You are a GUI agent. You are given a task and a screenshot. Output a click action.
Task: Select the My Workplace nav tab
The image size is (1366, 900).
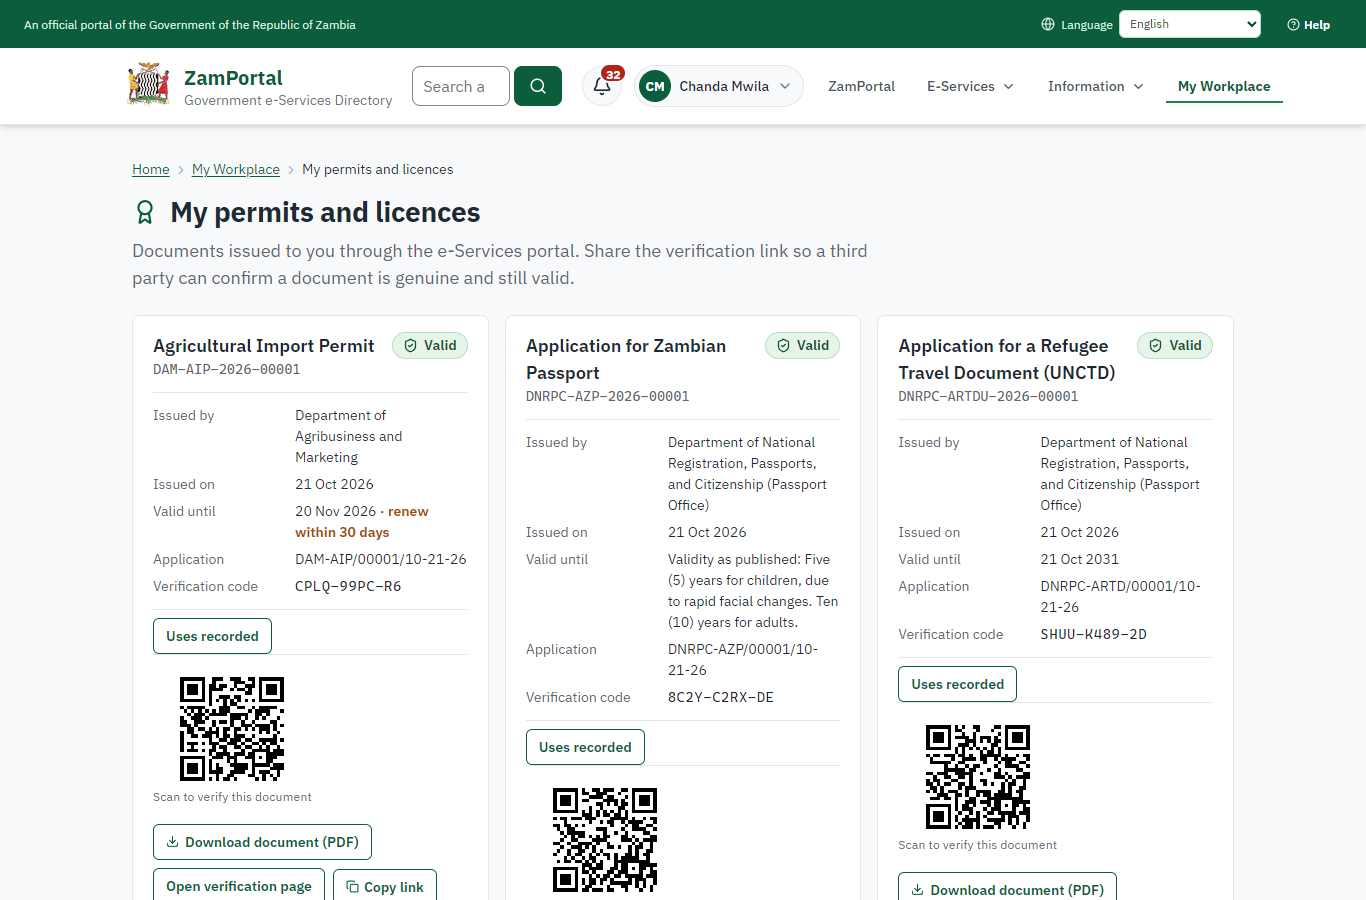(1224, 86)
